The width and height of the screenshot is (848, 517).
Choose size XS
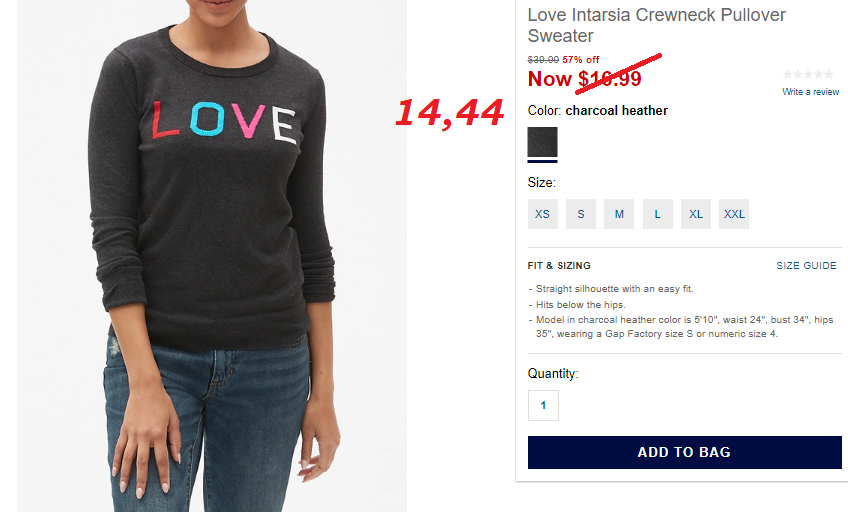(542, 214)
